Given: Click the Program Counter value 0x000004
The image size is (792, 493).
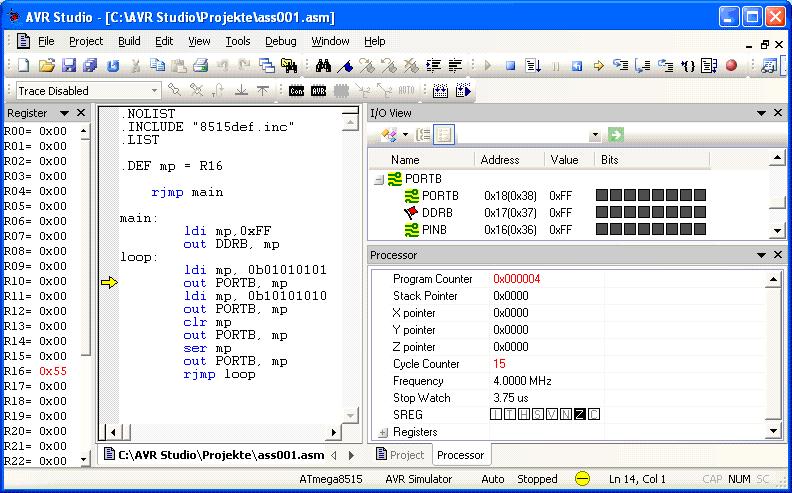Looking at the screenshot, I should (517, 279).
